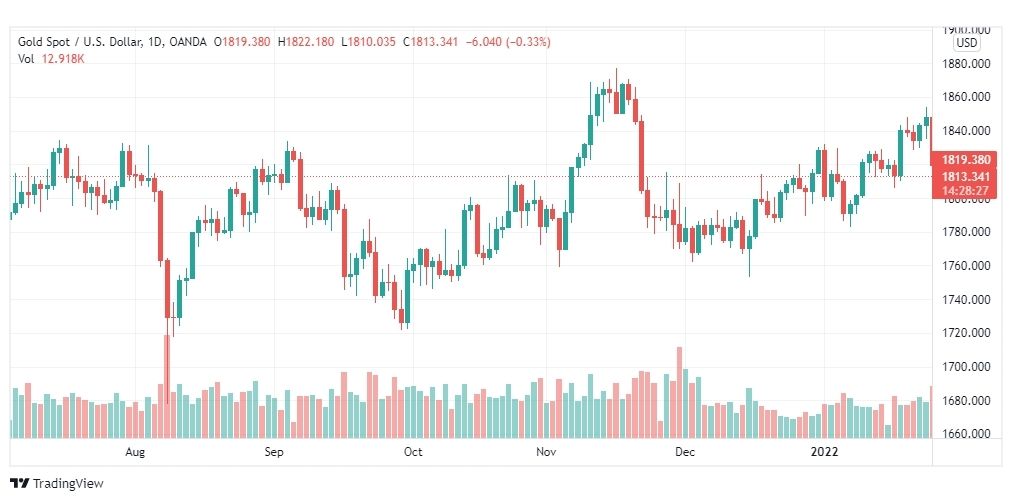Click the TradingView logo icon

coord(19,483)
